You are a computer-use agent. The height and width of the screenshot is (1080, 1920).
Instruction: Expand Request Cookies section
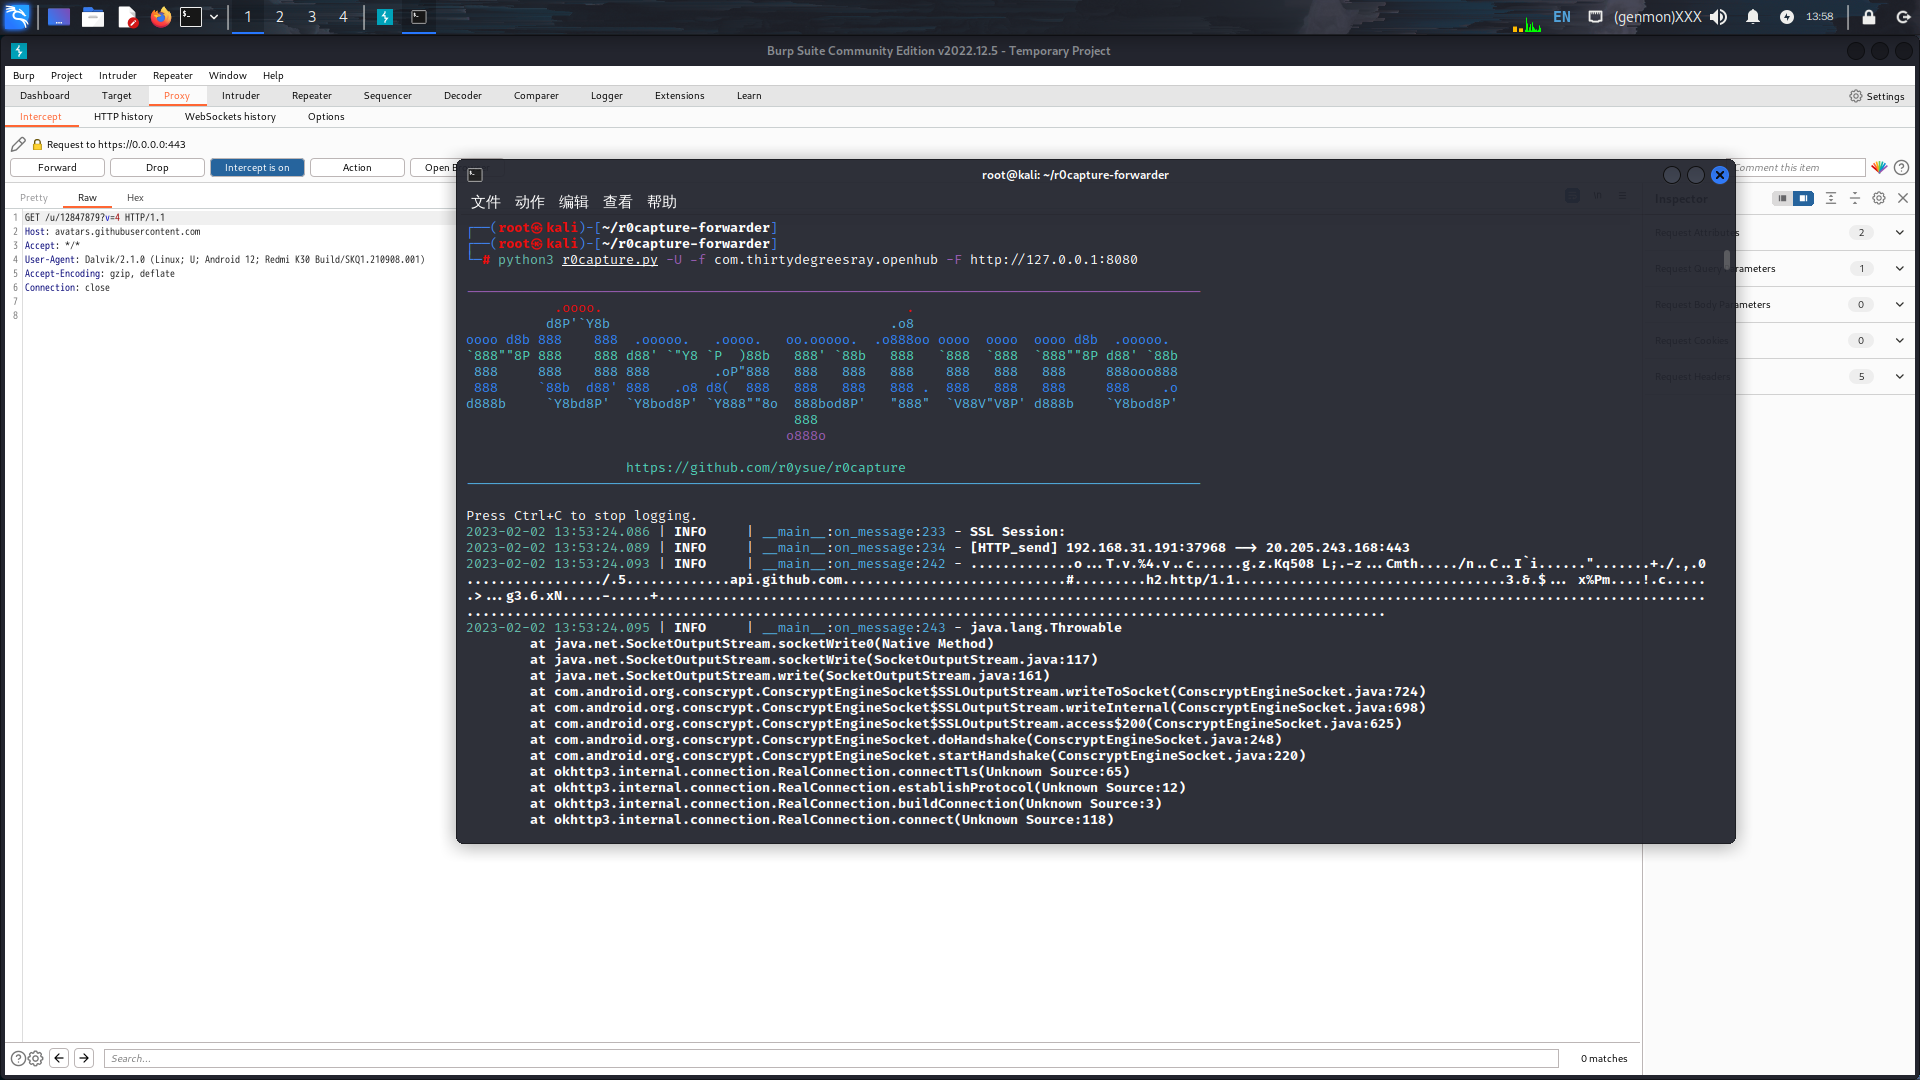[x=1899, y=341]
